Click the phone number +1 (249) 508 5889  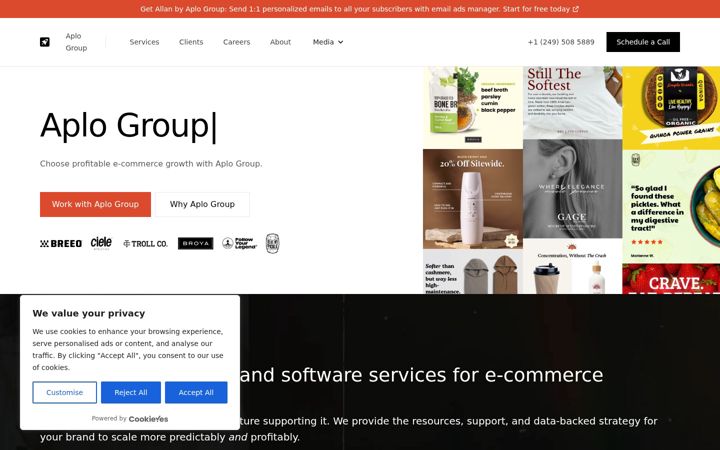click(x=561, y=42)
